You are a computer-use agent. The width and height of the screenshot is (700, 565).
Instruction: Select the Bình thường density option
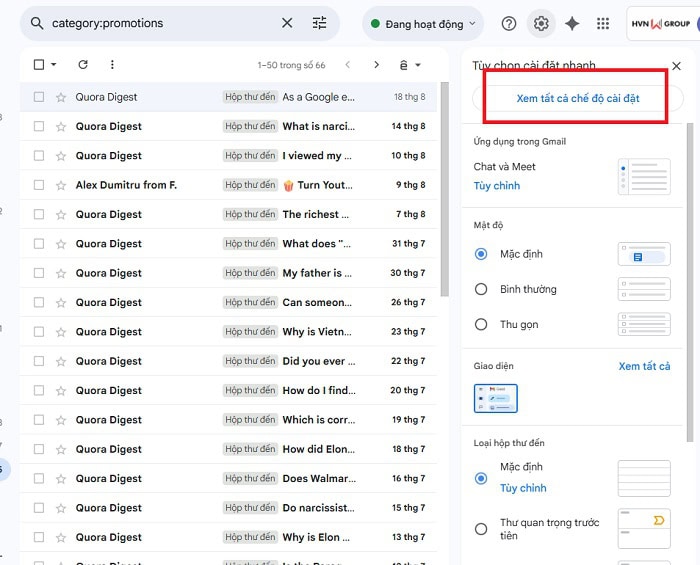point(481,289)
